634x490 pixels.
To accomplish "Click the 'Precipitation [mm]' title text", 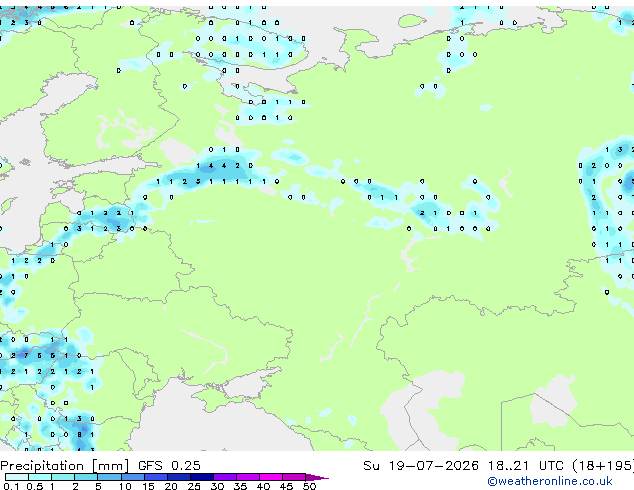I will (x=65, y=466).
